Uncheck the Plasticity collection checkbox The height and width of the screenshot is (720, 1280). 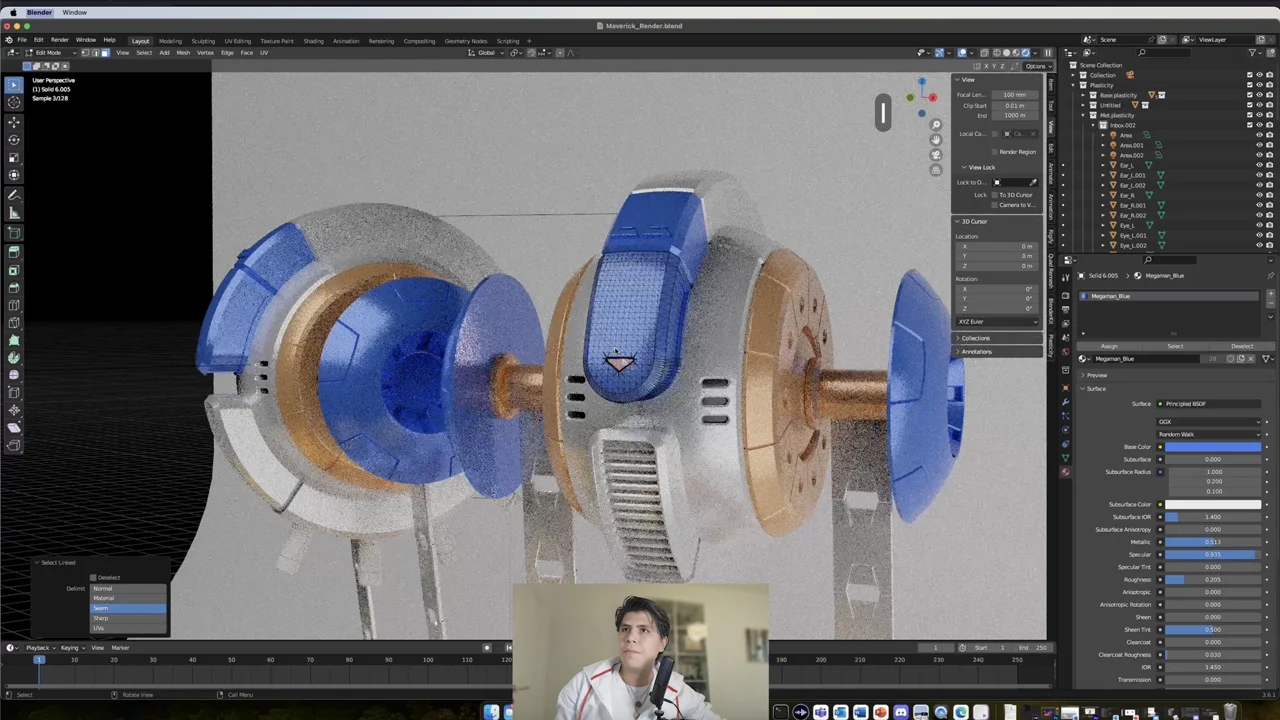click(x=1249, y=86)
